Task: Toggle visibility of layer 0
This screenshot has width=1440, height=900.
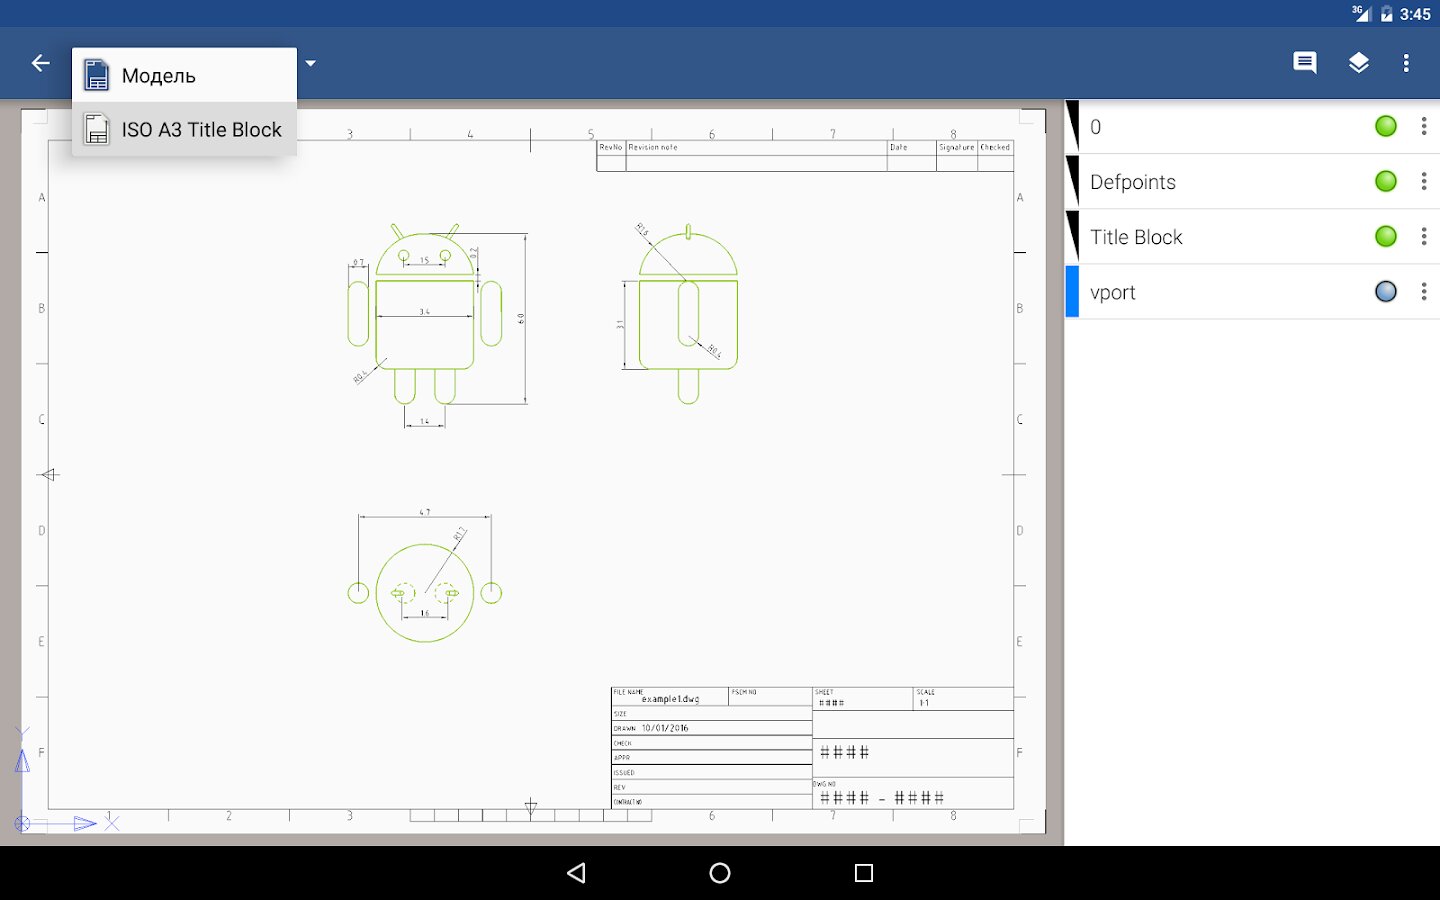Action: (x=1385, y=126)
